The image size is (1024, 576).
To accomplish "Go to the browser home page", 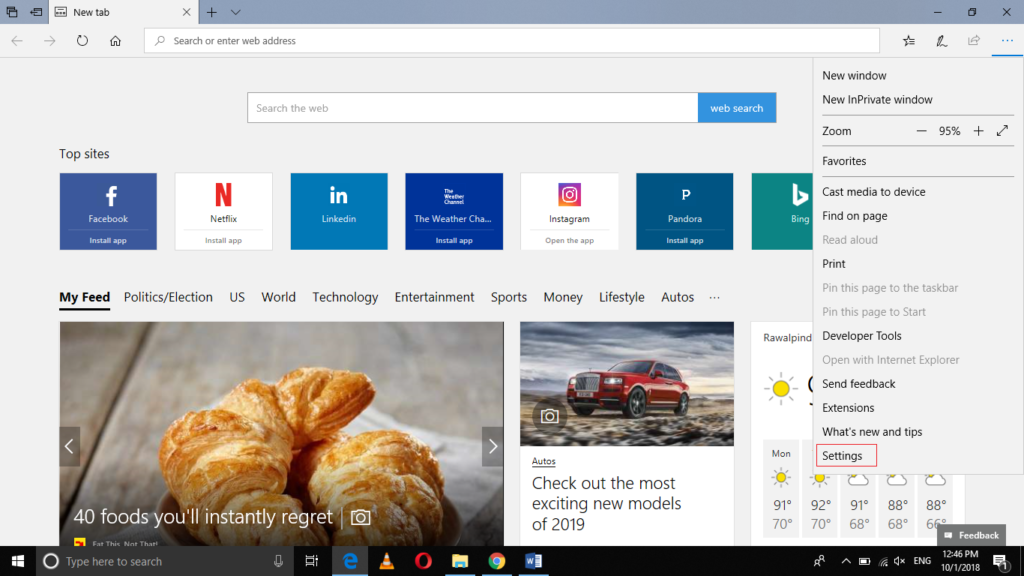I will pyautogui.click(x=114, y=40).
